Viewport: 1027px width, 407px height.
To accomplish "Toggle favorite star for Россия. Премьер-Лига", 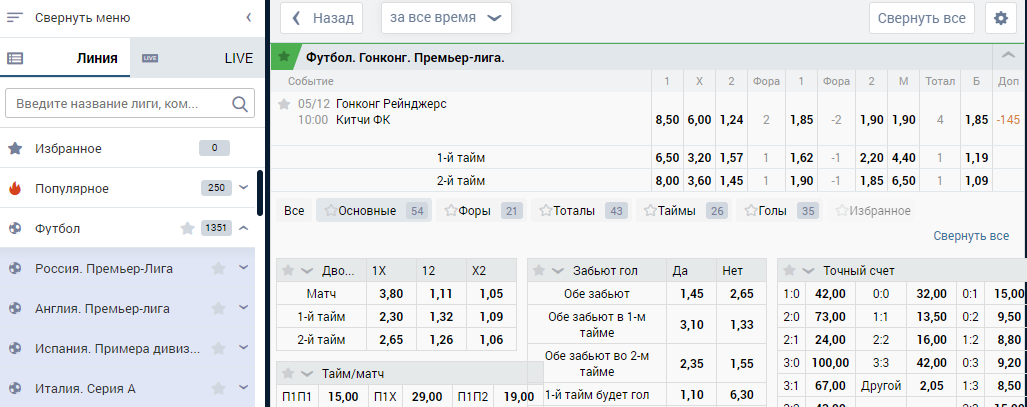I will tap(218, 268).
